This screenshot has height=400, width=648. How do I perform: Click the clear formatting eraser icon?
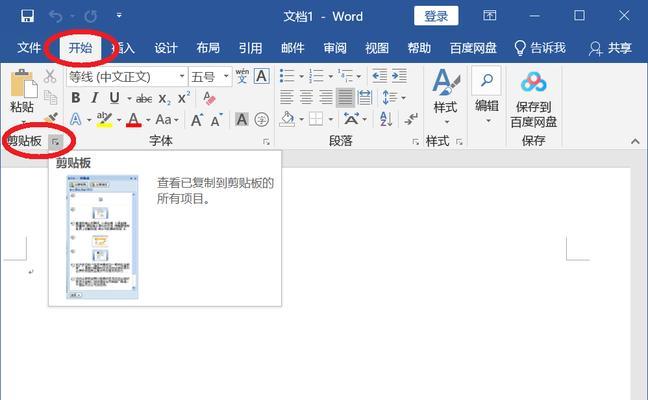click(209, 98)
